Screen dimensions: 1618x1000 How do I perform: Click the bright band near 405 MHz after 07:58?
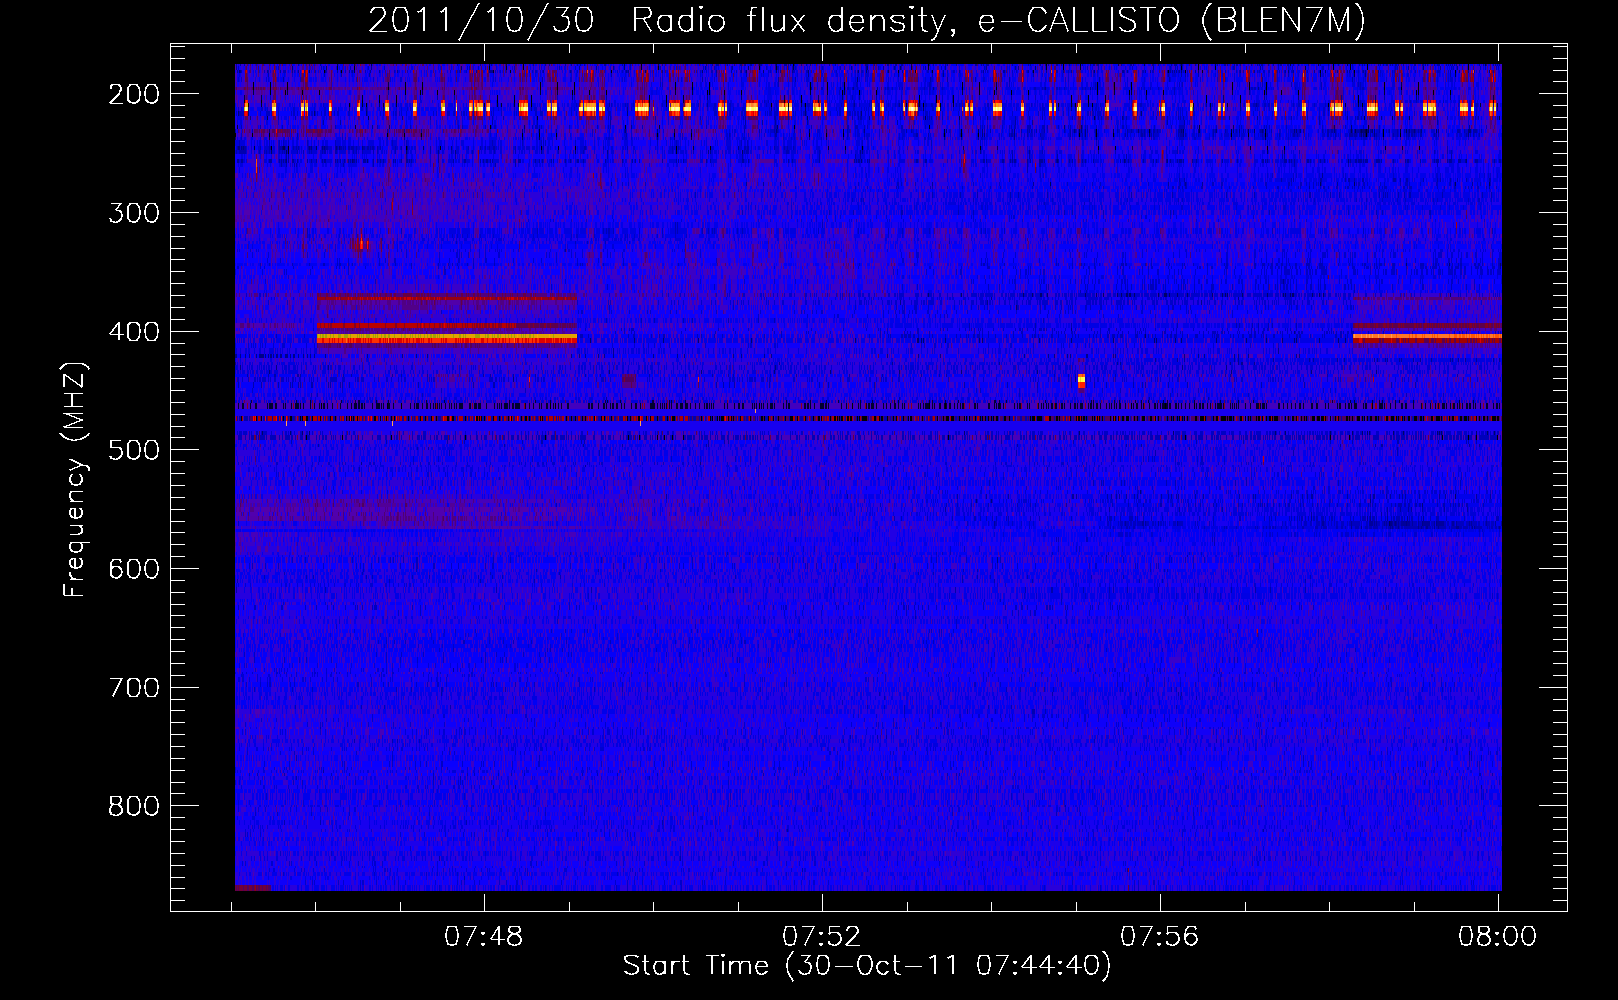click(x=1427, y=338)
